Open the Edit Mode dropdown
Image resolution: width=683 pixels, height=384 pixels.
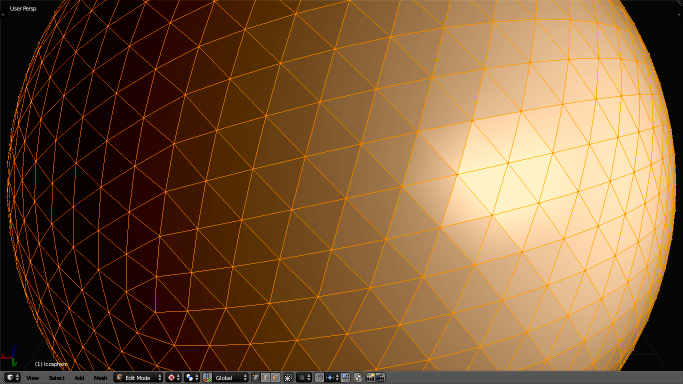point(138,377)
